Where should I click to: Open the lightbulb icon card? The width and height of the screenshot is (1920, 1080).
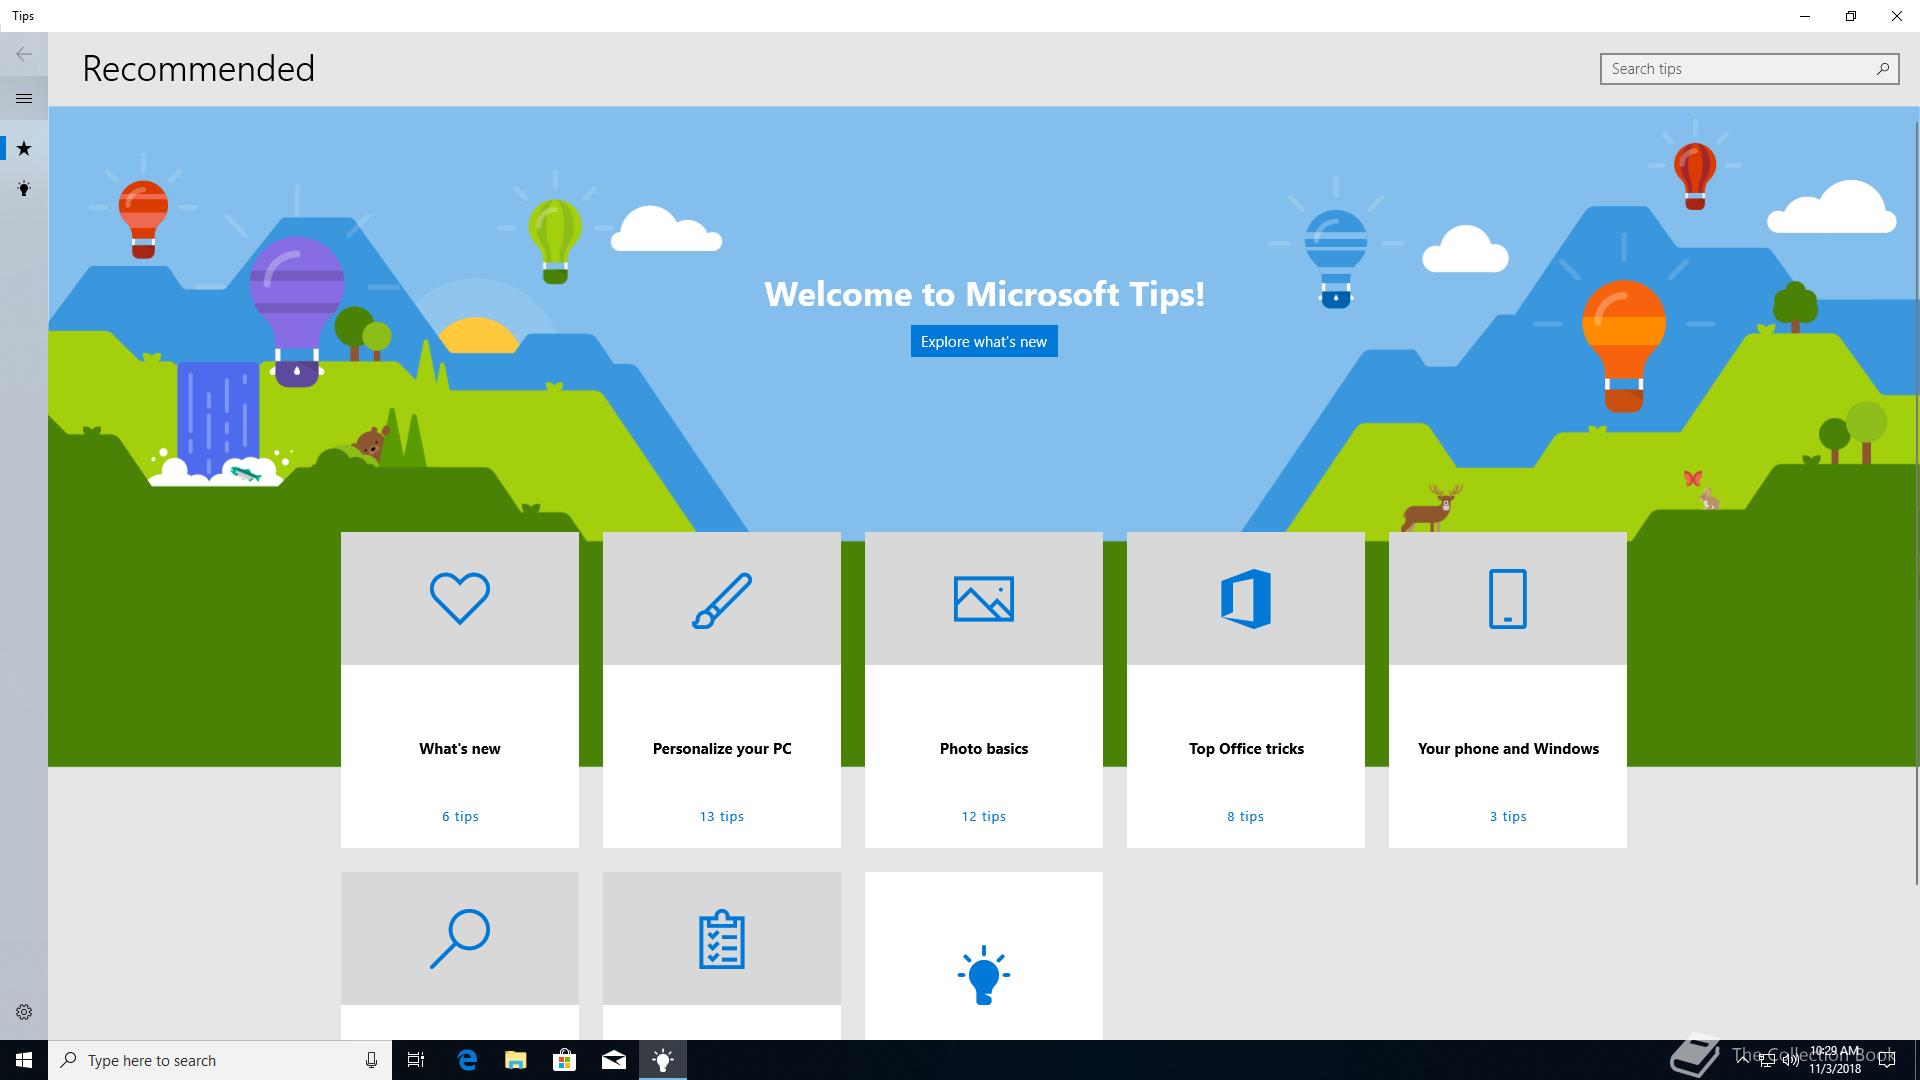click(984, 975)
